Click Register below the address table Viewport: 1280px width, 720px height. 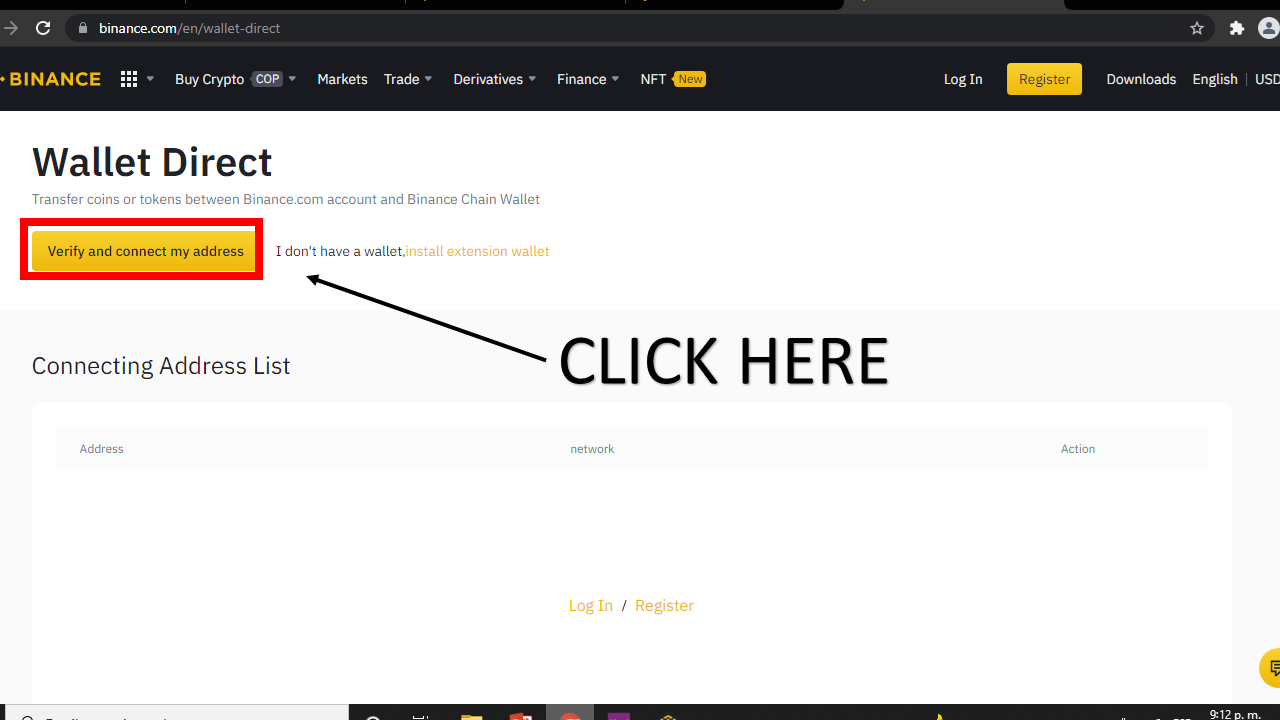(664, 605)
